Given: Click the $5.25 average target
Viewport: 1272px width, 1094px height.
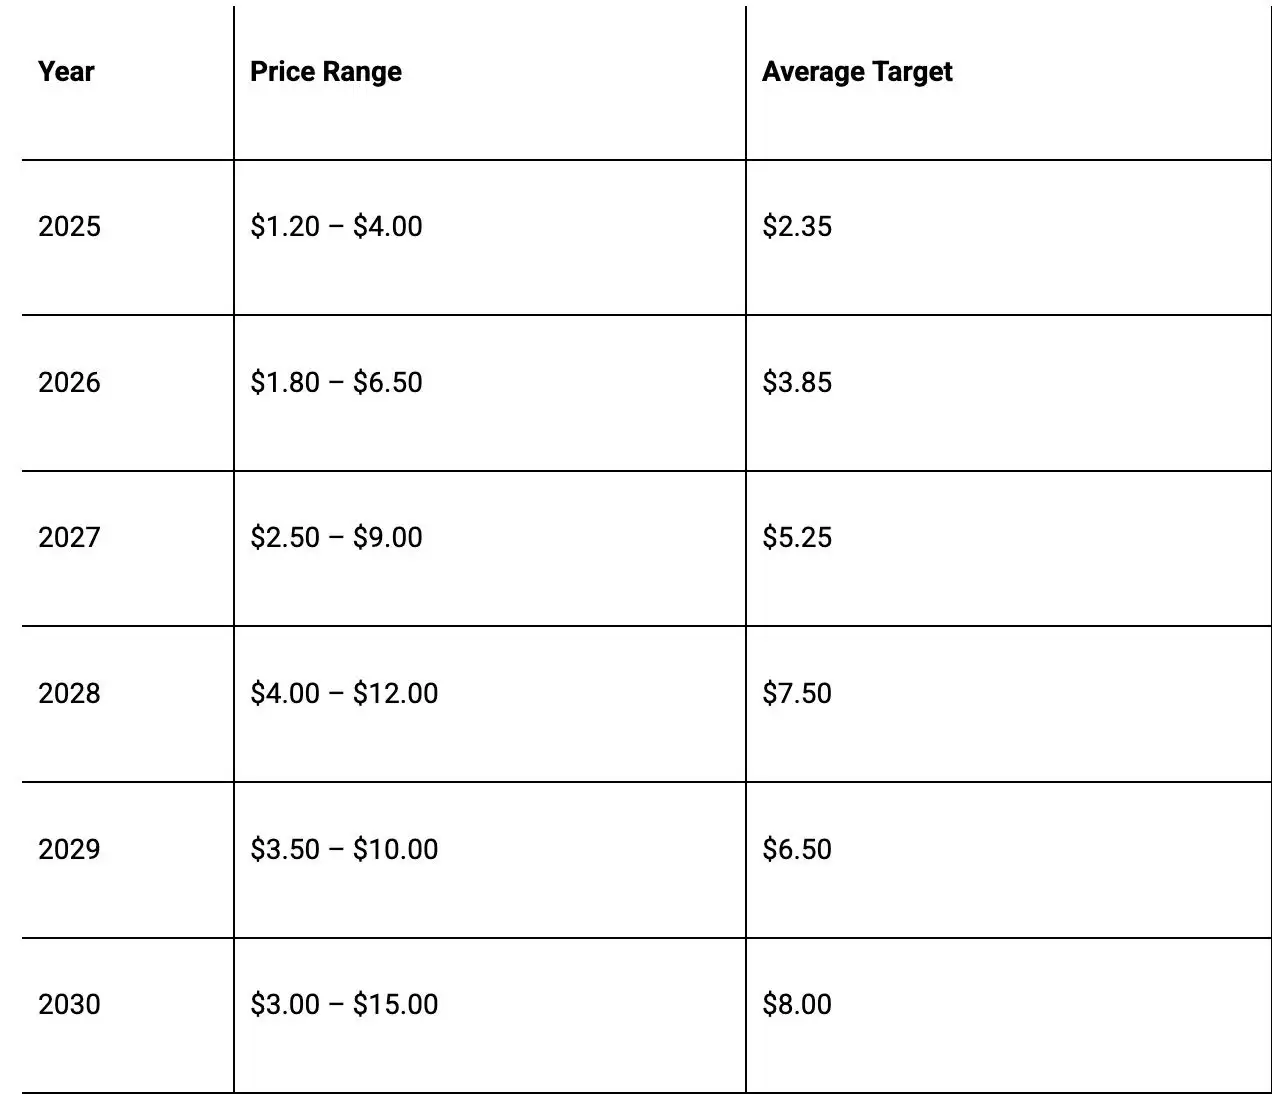Looking at the screenshot, I should click(x=797, y=537).
